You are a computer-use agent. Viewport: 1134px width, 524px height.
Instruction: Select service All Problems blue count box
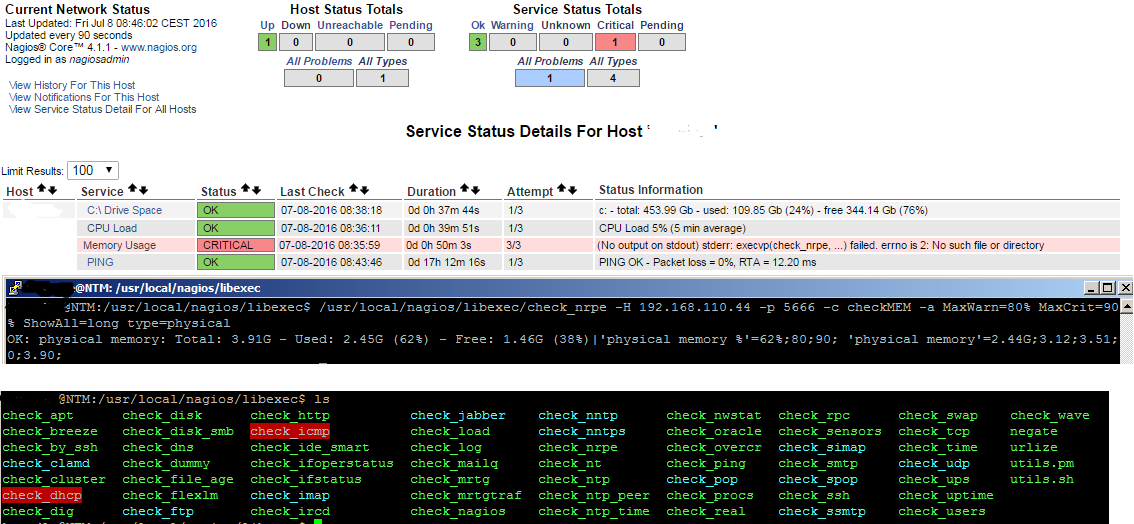pos(549,78)
